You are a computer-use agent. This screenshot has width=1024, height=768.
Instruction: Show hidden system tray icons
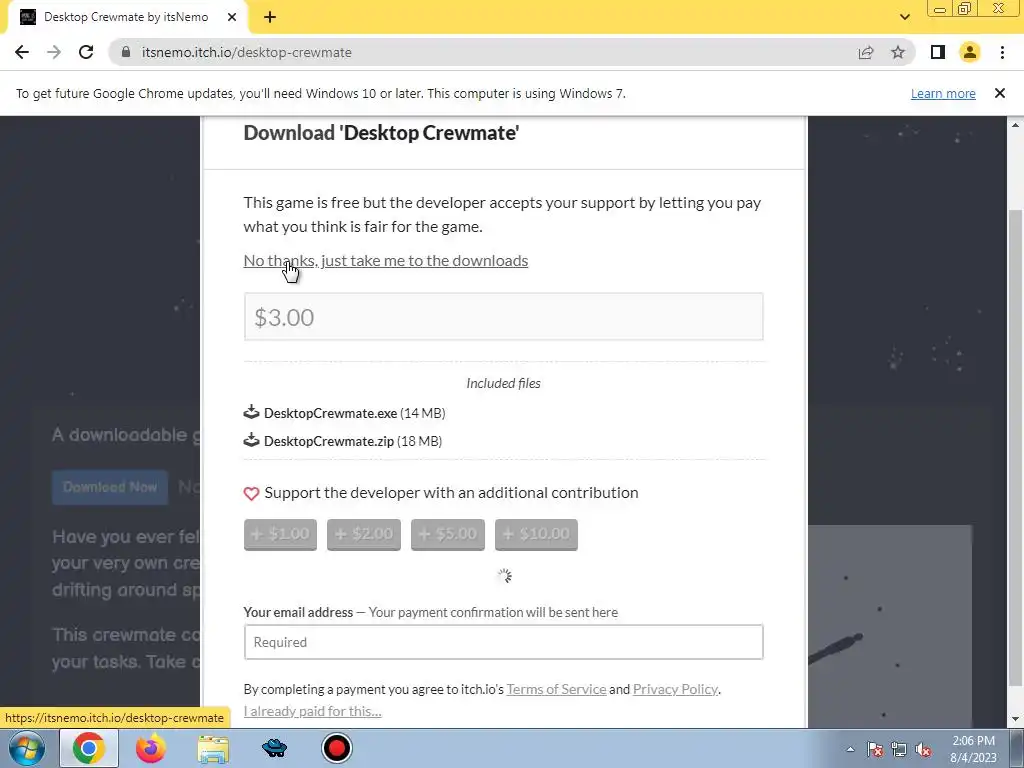coord(850,750)
